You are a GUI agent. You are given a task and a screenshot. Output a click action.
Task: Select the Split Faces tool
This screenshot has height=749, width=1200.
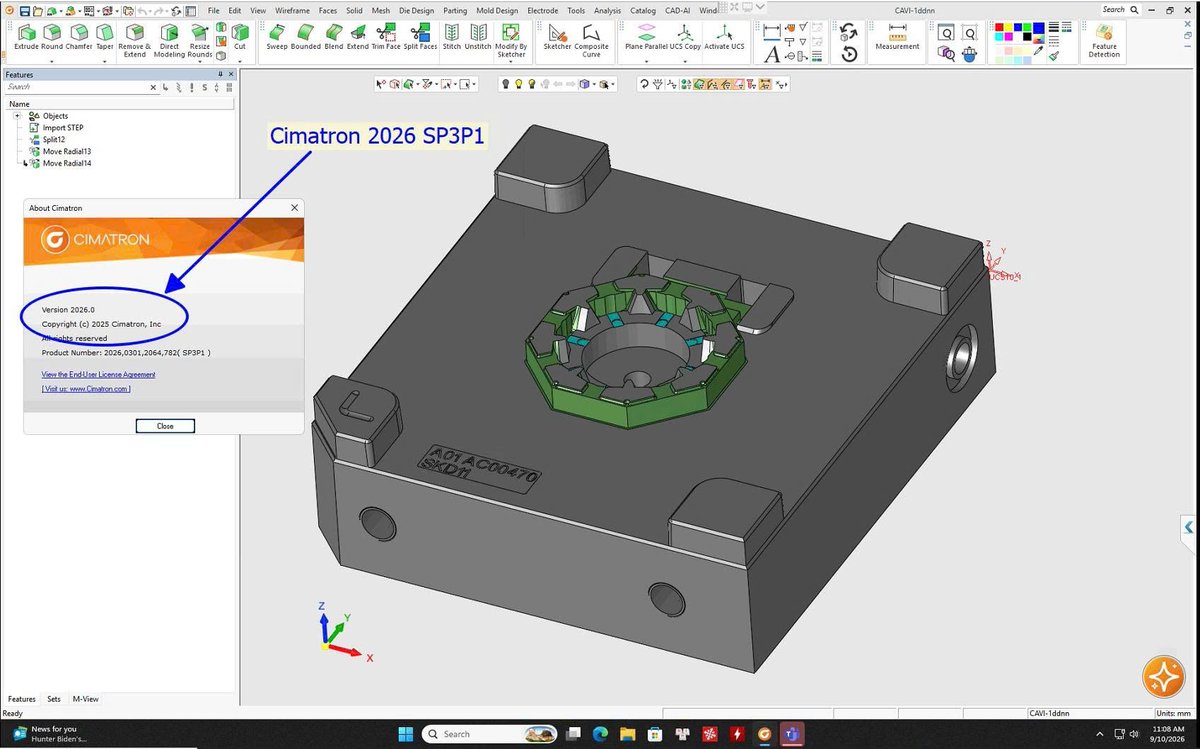420,38
